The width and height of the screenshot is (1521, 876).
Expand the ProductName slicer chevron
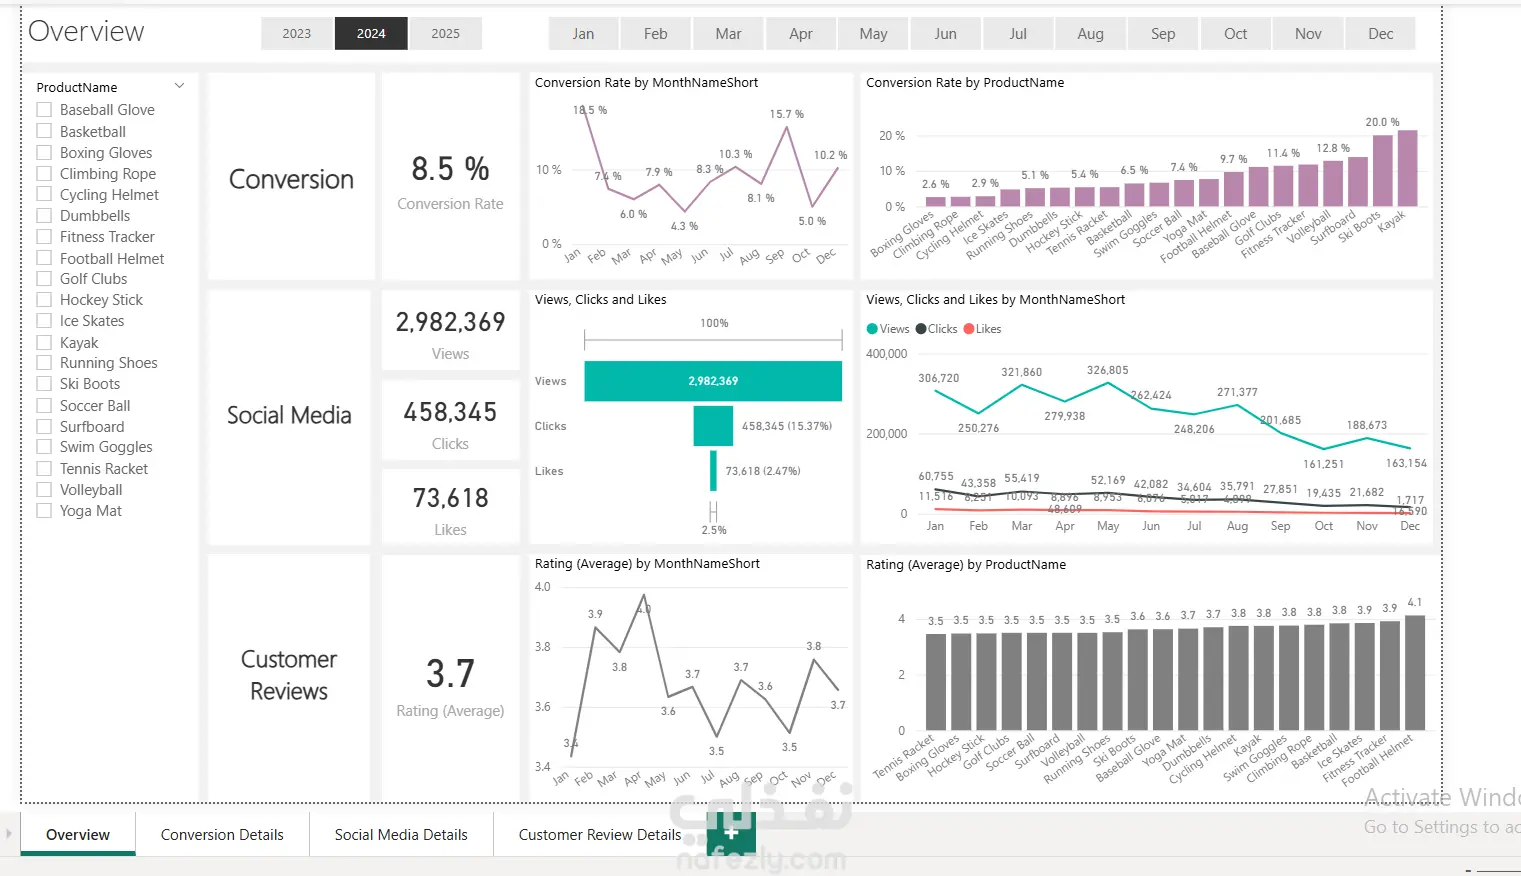[180, 86]
